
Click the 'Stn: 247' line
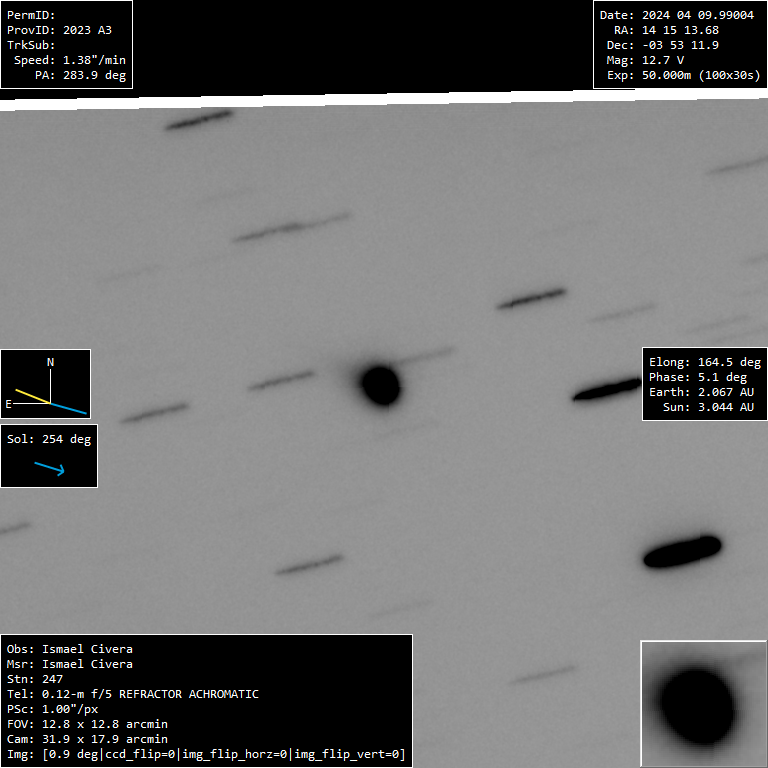pyautogui.click(x=35, y=679)
